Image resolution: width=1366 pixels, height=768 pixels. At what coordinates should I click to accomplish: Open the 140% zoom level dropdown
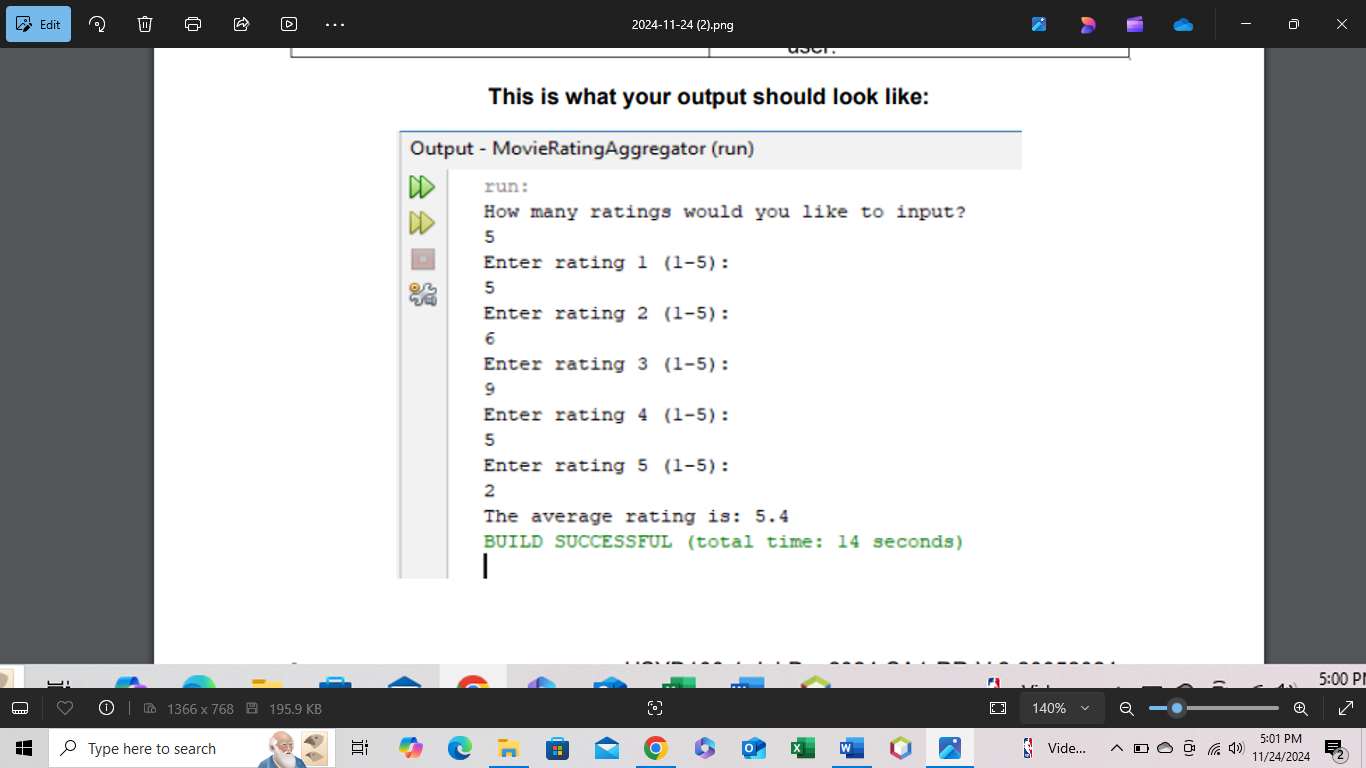[1061, 708]
